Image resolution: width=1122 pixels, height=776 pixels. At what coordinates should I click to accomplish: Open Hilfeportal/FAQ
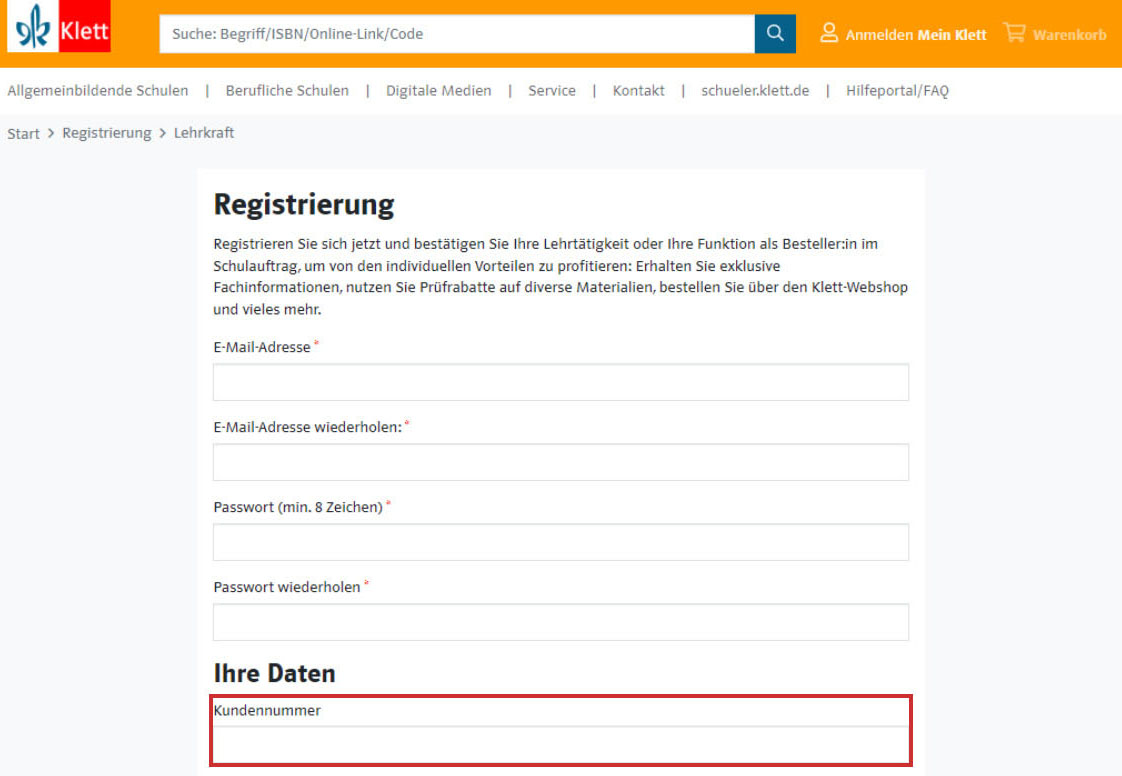897,91
